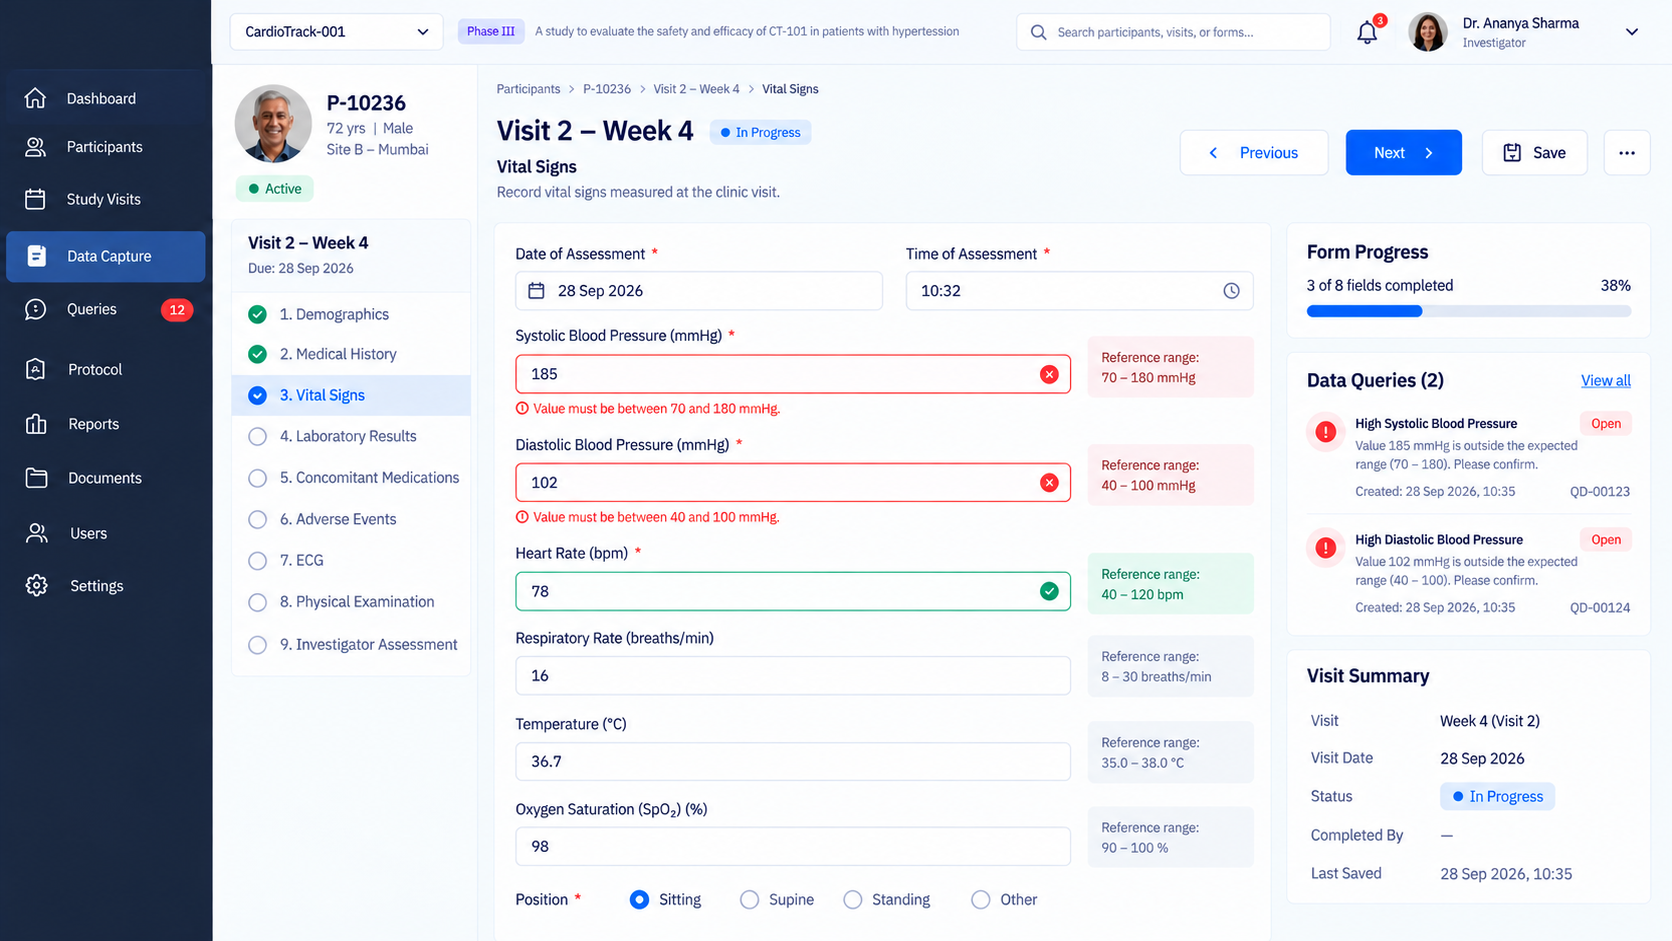
Task: Go to Participants in sidebar
Action: [105, 147]
